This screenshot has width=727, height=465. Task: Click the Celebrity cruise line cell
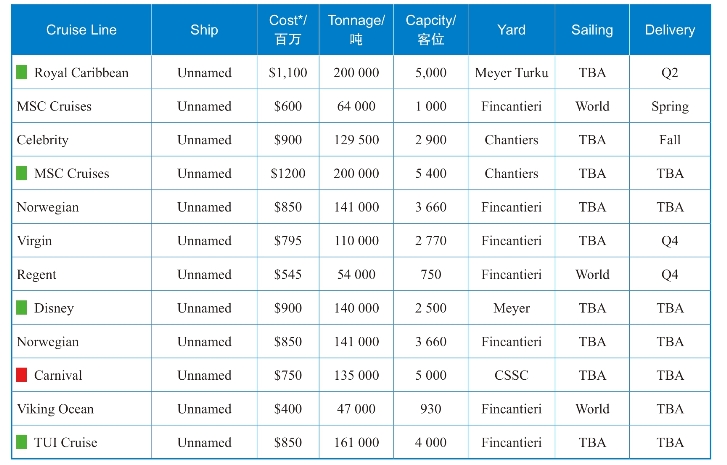[x=43, y=140]
